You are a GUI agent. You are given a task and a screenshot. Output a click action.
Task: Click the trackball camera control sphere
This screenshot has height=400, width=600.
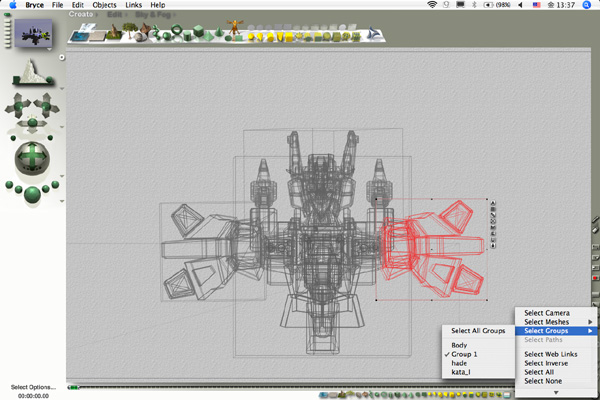click(31, 158)
